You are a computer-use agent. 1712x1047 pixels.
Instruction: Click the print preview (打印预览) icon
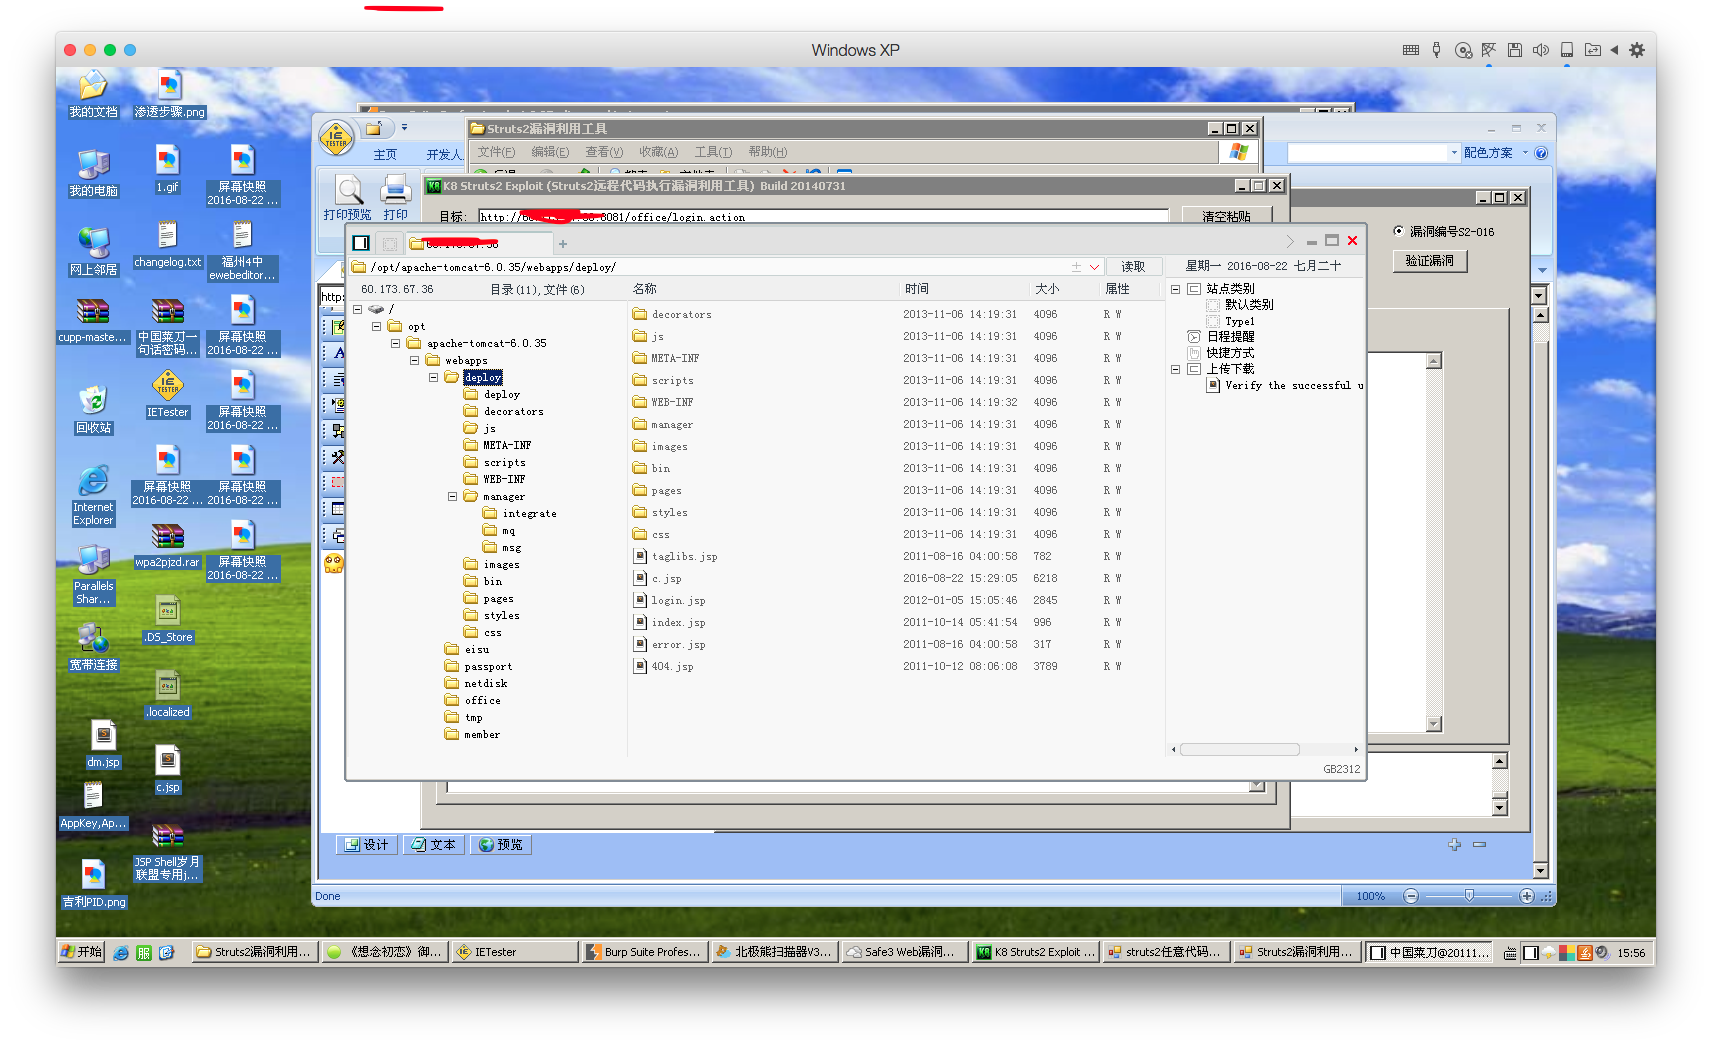[347, 197]
